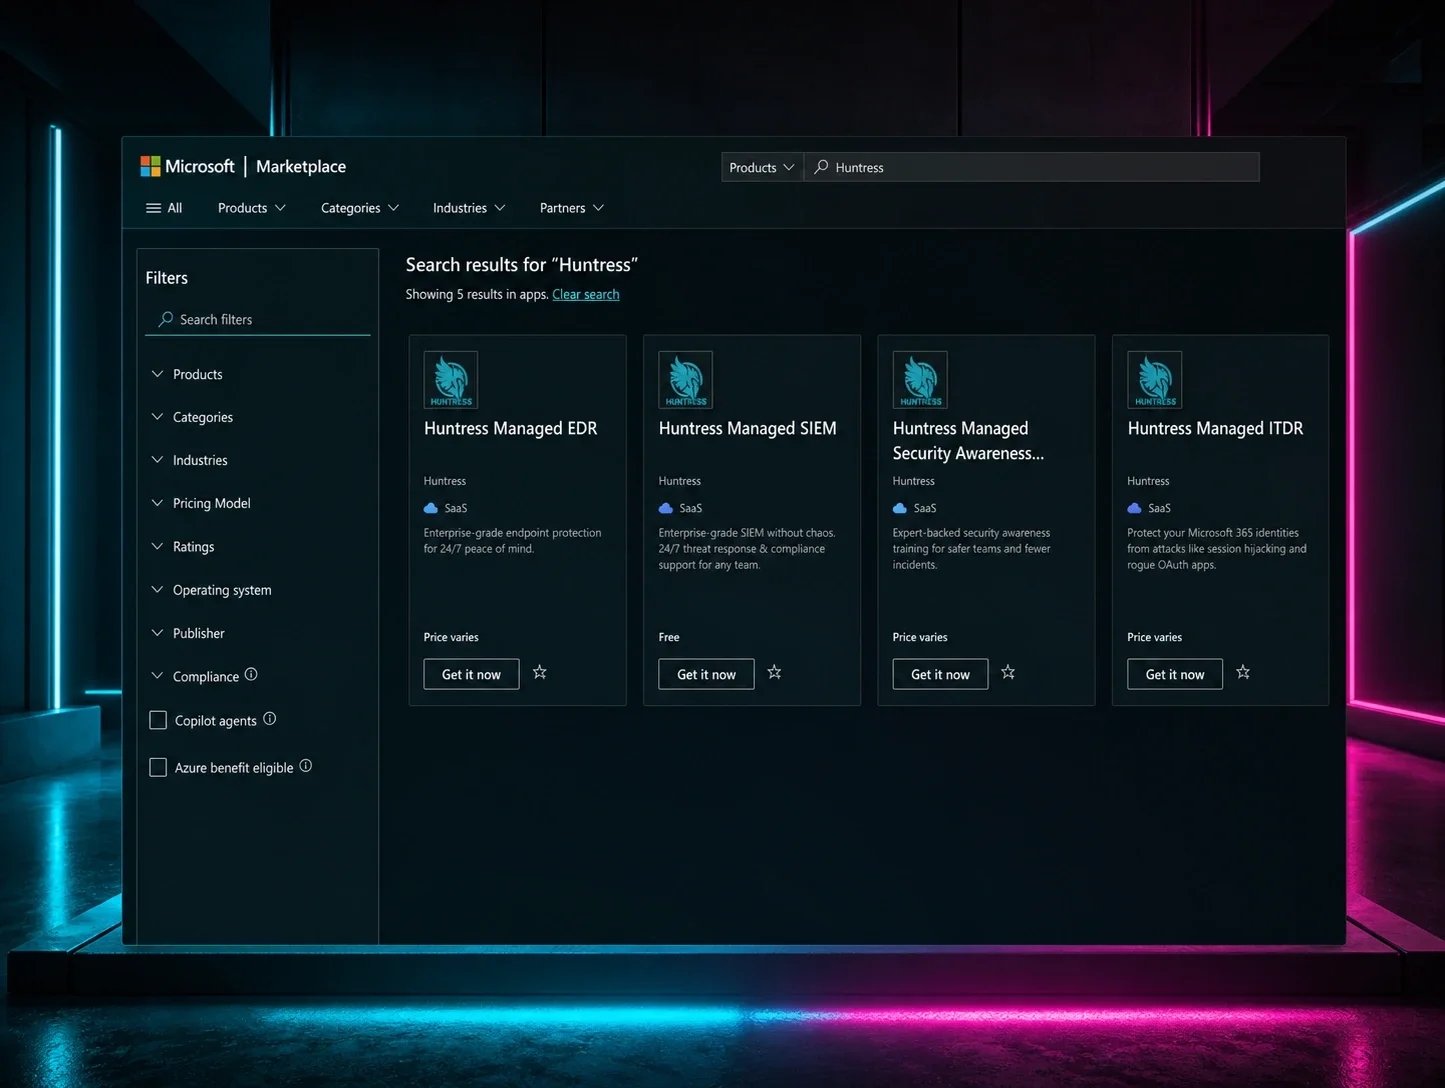This screenshot has height=1088, width=1445.
Task: Focus the Huntress search input field
Action: tap(1032, 167)
